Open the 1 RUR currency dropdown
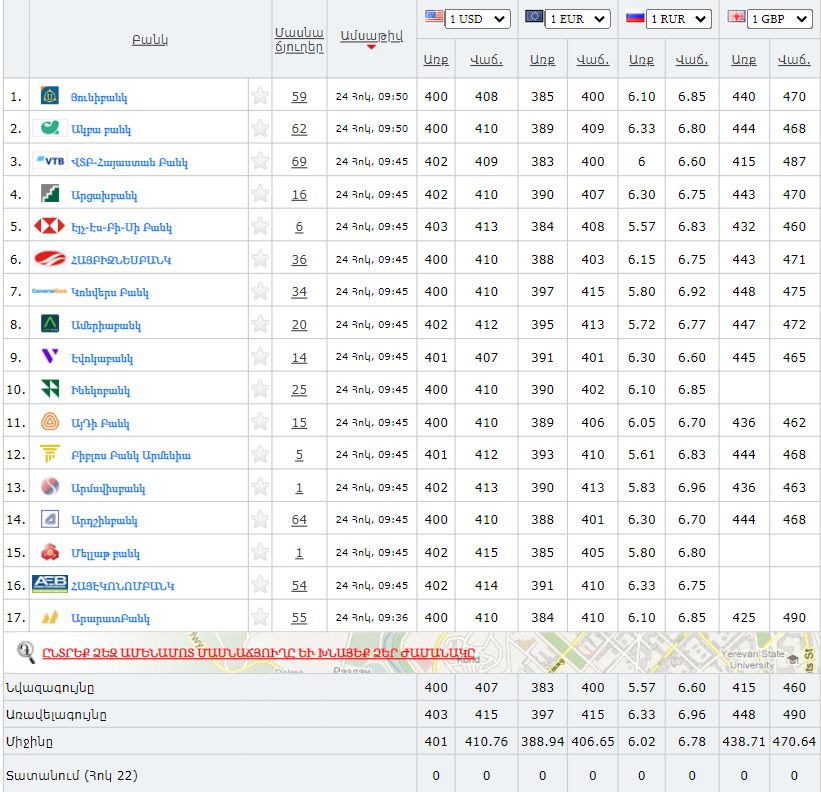This screenshot has width=821, height=792. 679,19
